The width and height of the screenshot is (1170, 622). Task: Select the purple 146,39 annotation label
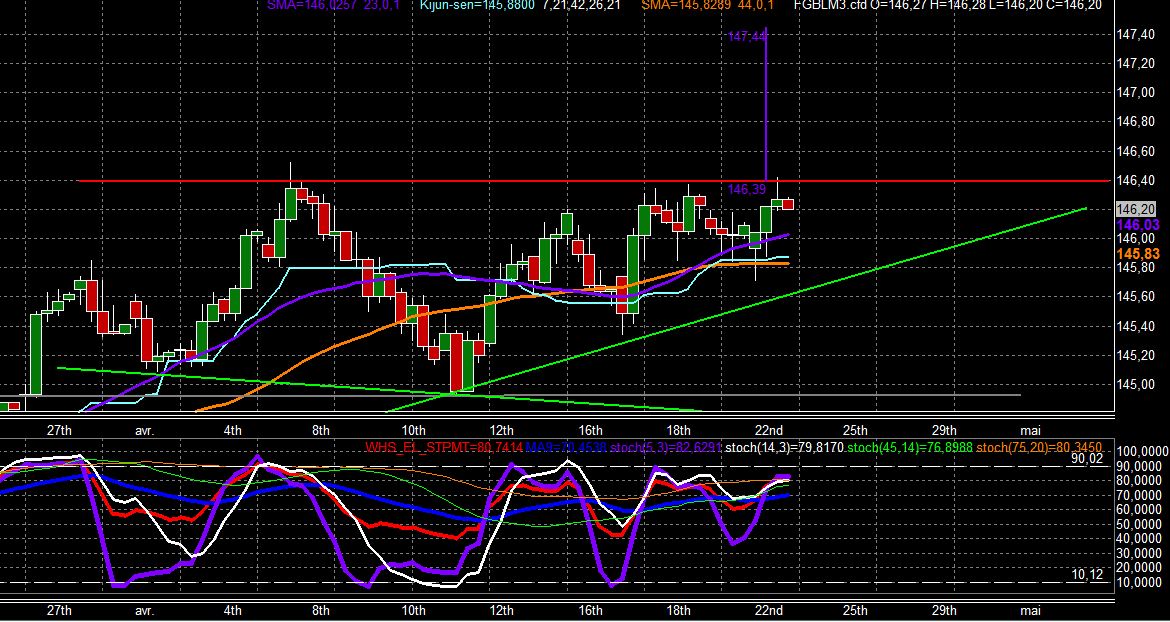click(x=746, y=190)
